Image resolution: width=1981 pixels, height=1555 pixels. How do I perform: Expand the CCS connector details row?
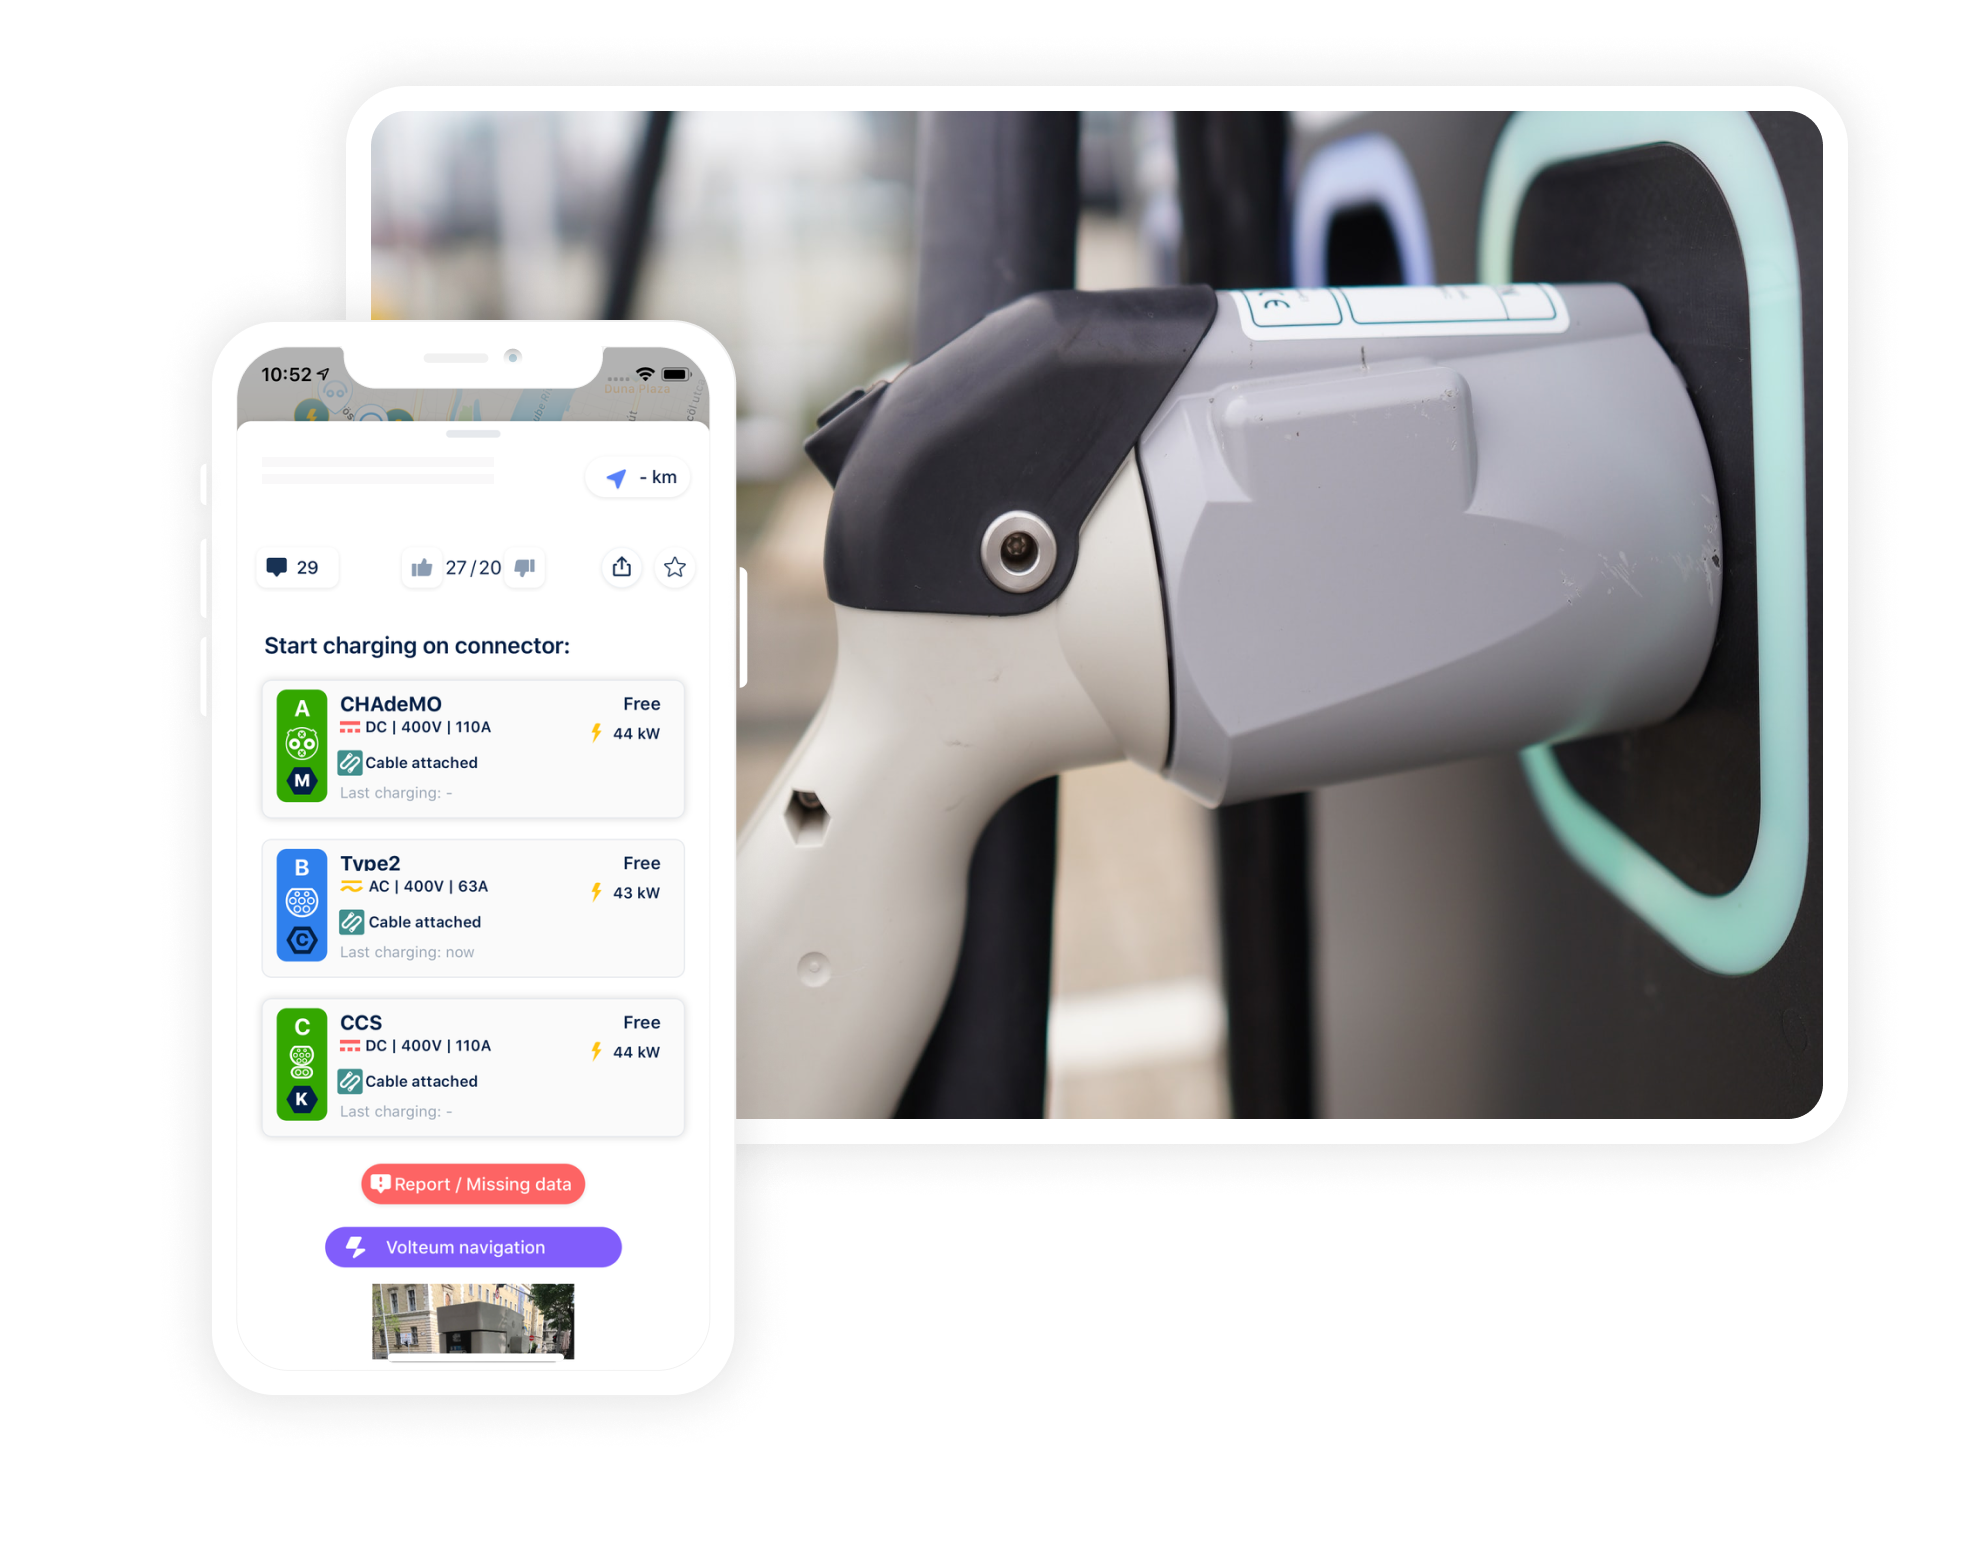478,1061
